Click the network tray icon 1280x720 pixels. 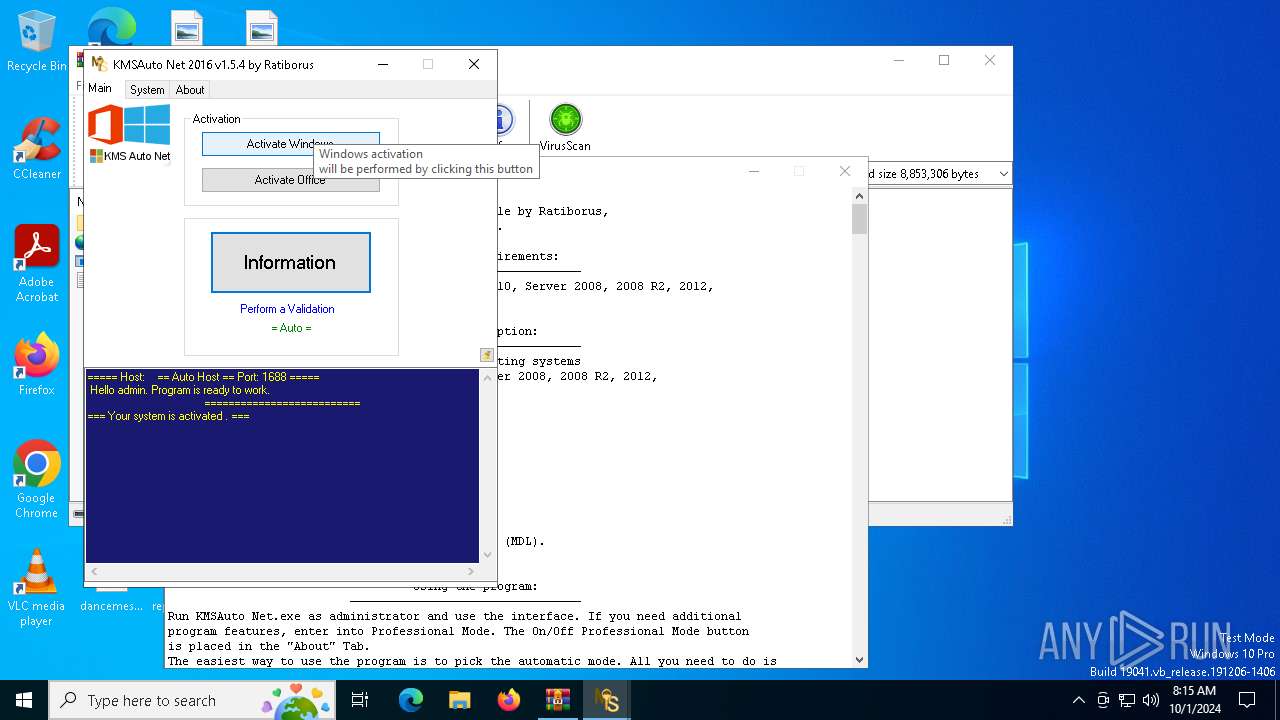coord(1127,700)
